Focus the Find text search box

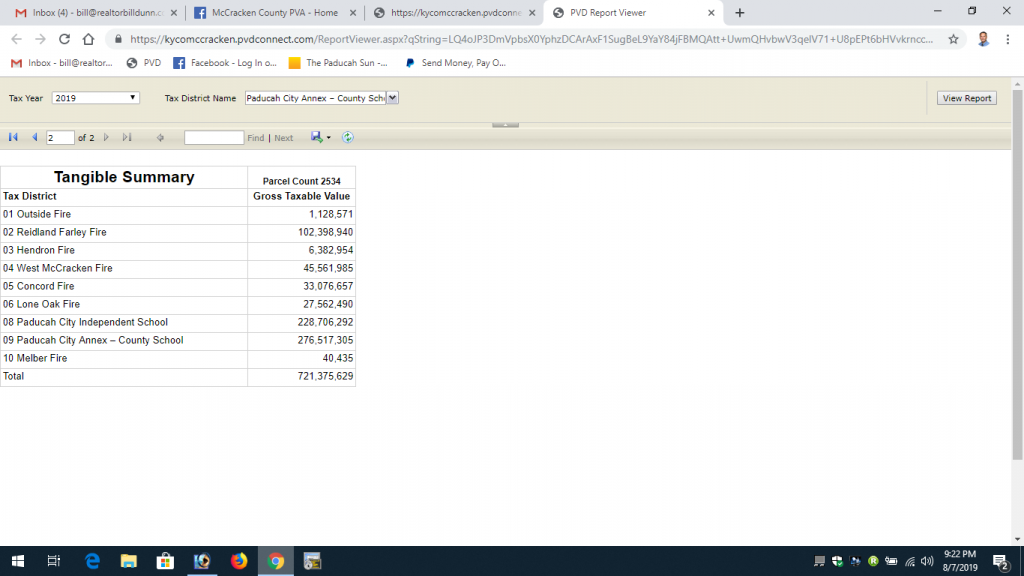tap(213, 137)
